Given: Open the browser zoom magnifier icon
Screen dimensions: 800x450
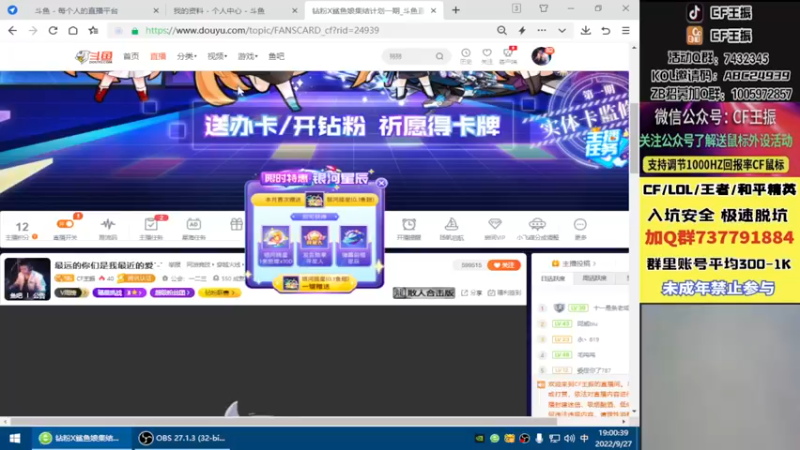Looking at the screenshot, I should (x=502, y=31).
